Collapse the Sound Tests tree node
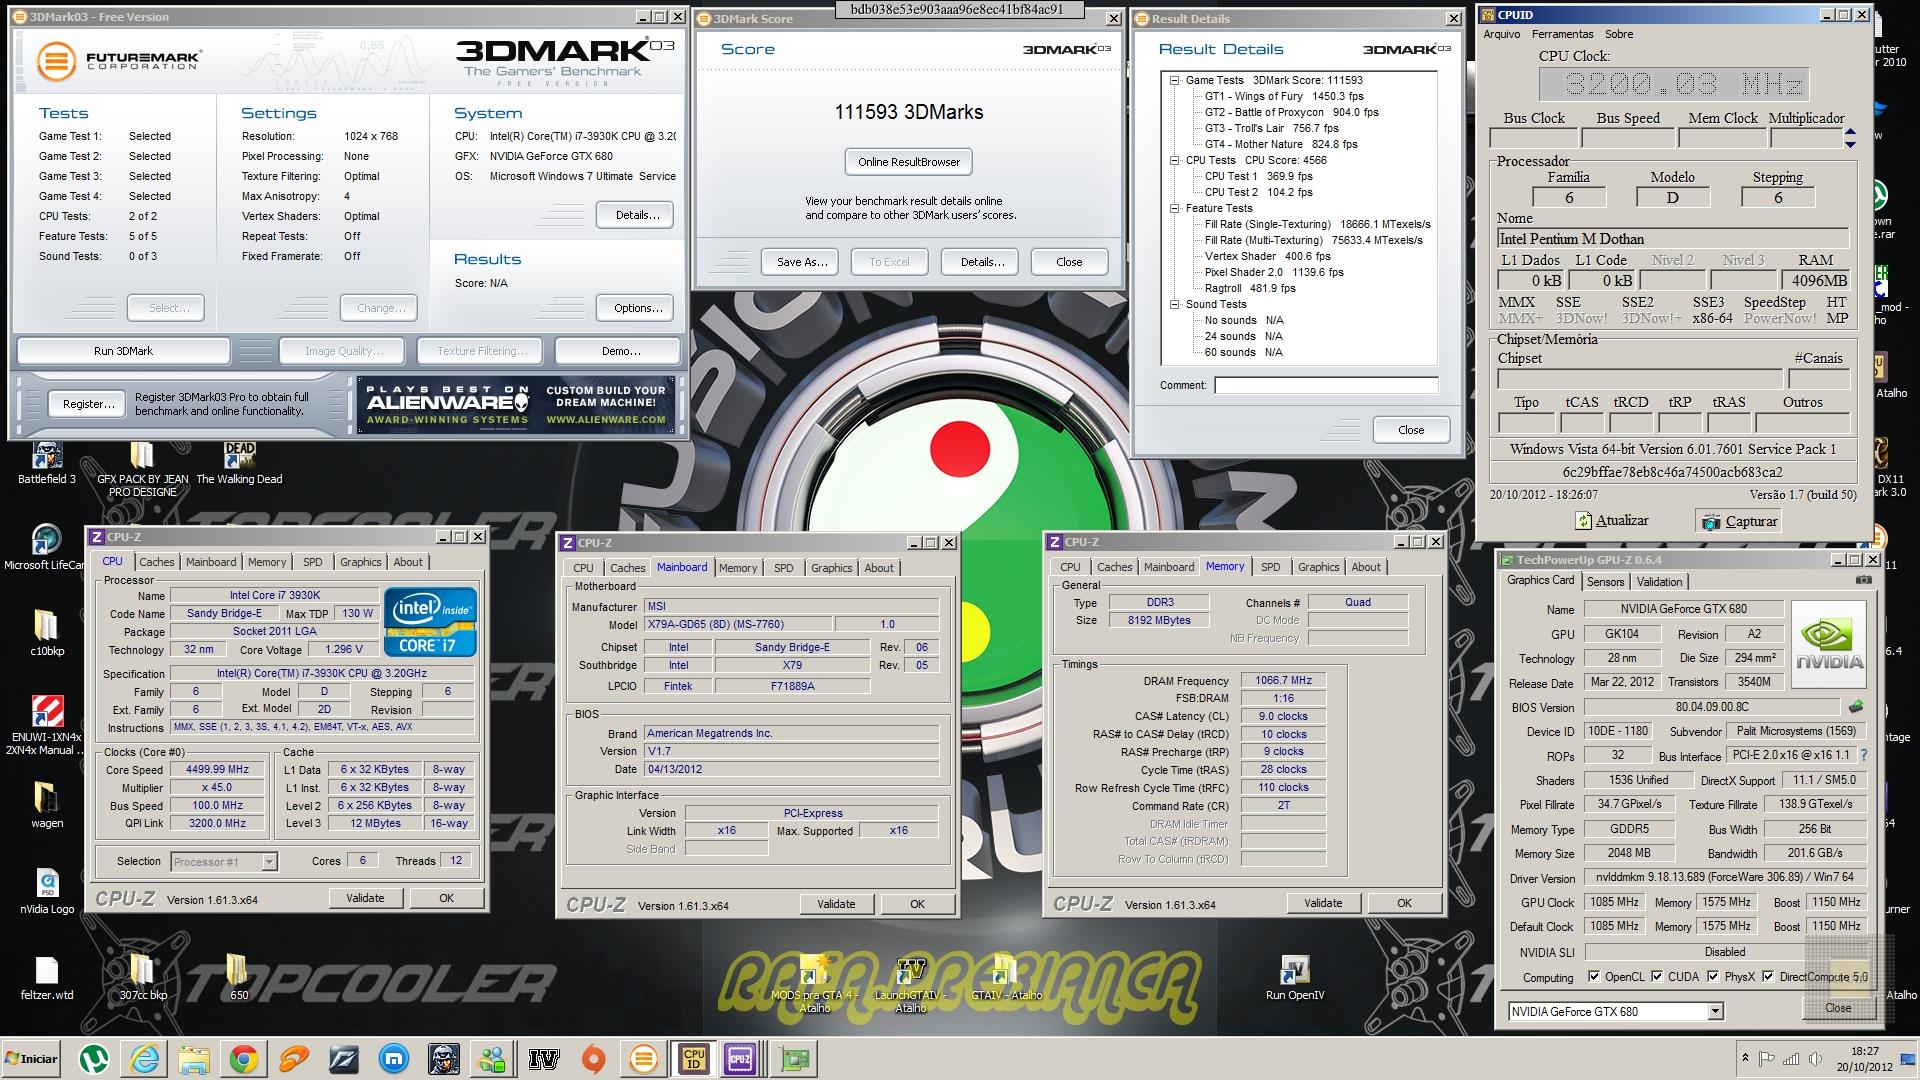 tap(1174, 304)
